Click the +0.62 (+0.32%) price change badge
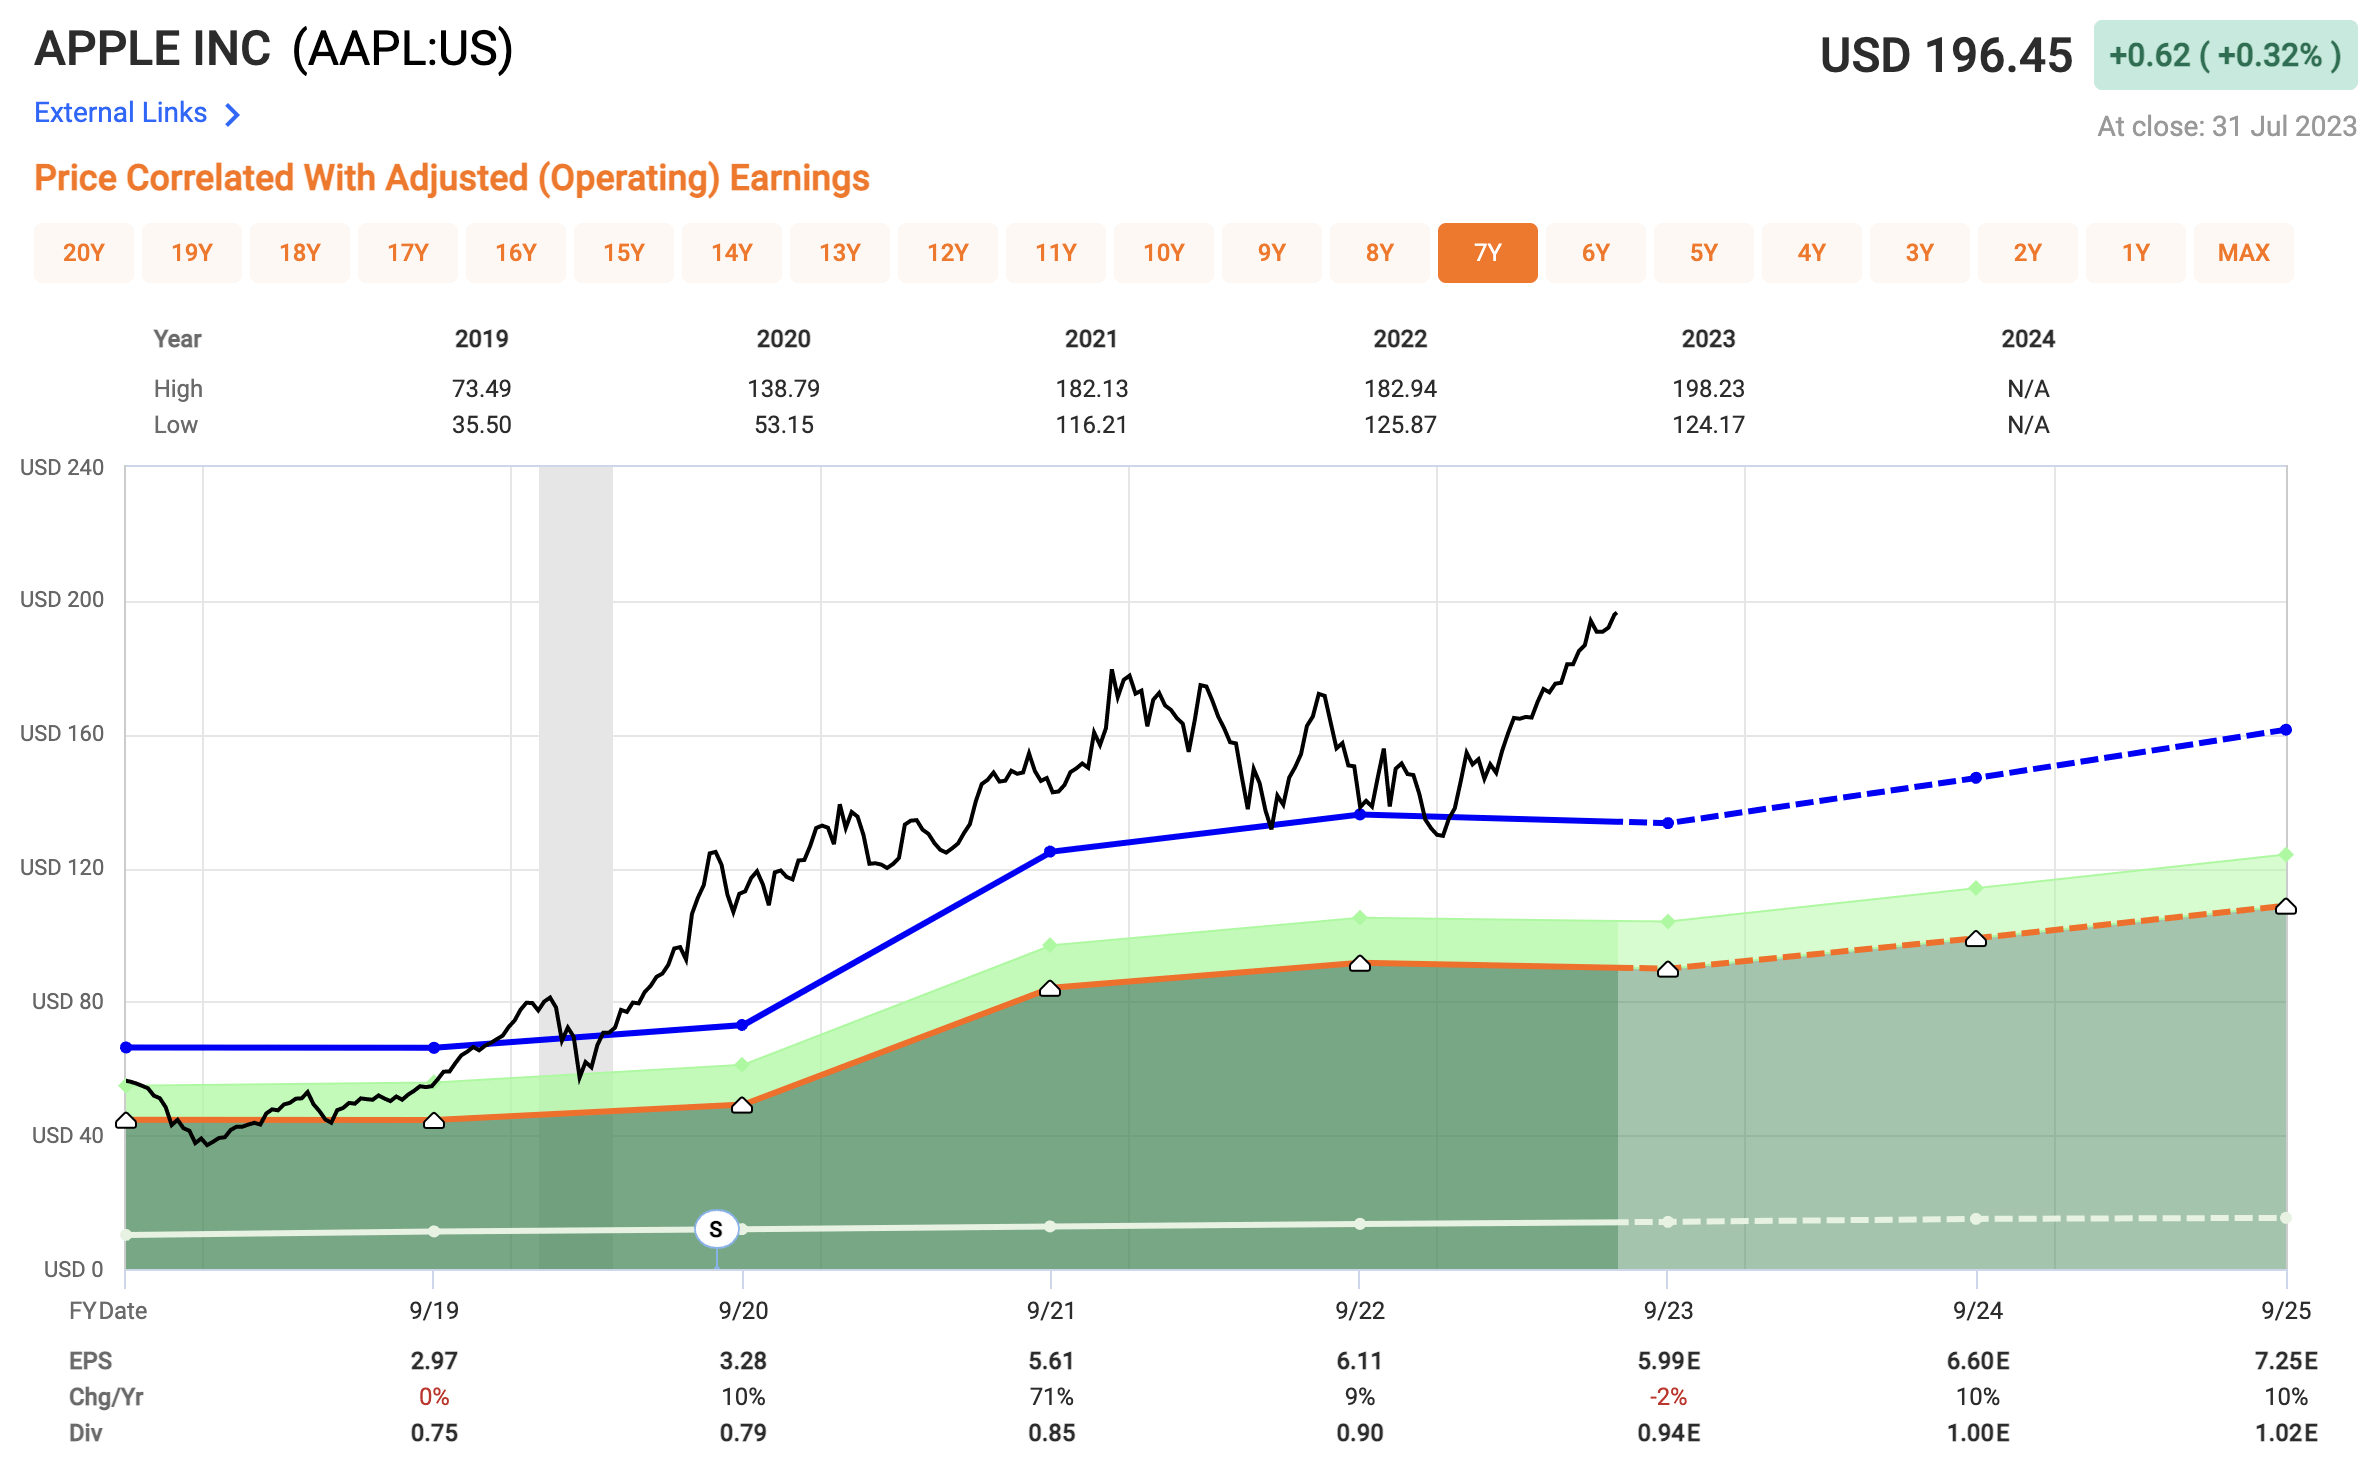The width and height of the screenshot is (2374, 1458). [2225, 55]
